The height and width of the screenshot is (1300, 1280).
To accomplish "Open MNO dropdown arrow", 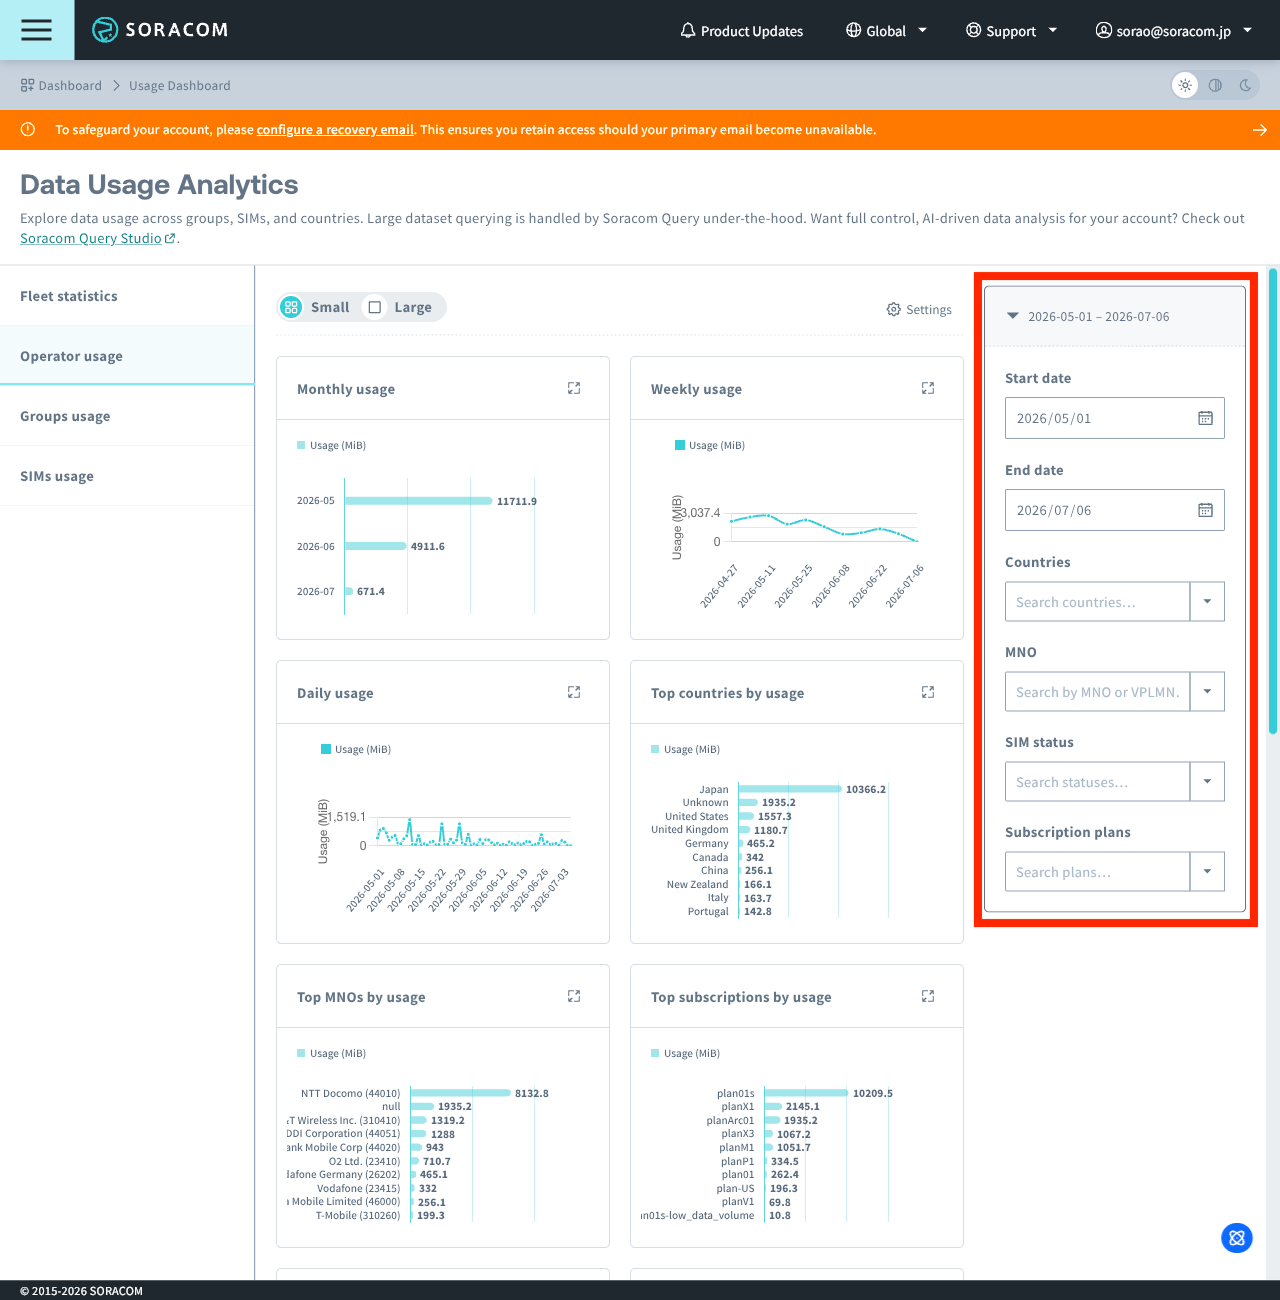I will click(x=1207, y=692).
